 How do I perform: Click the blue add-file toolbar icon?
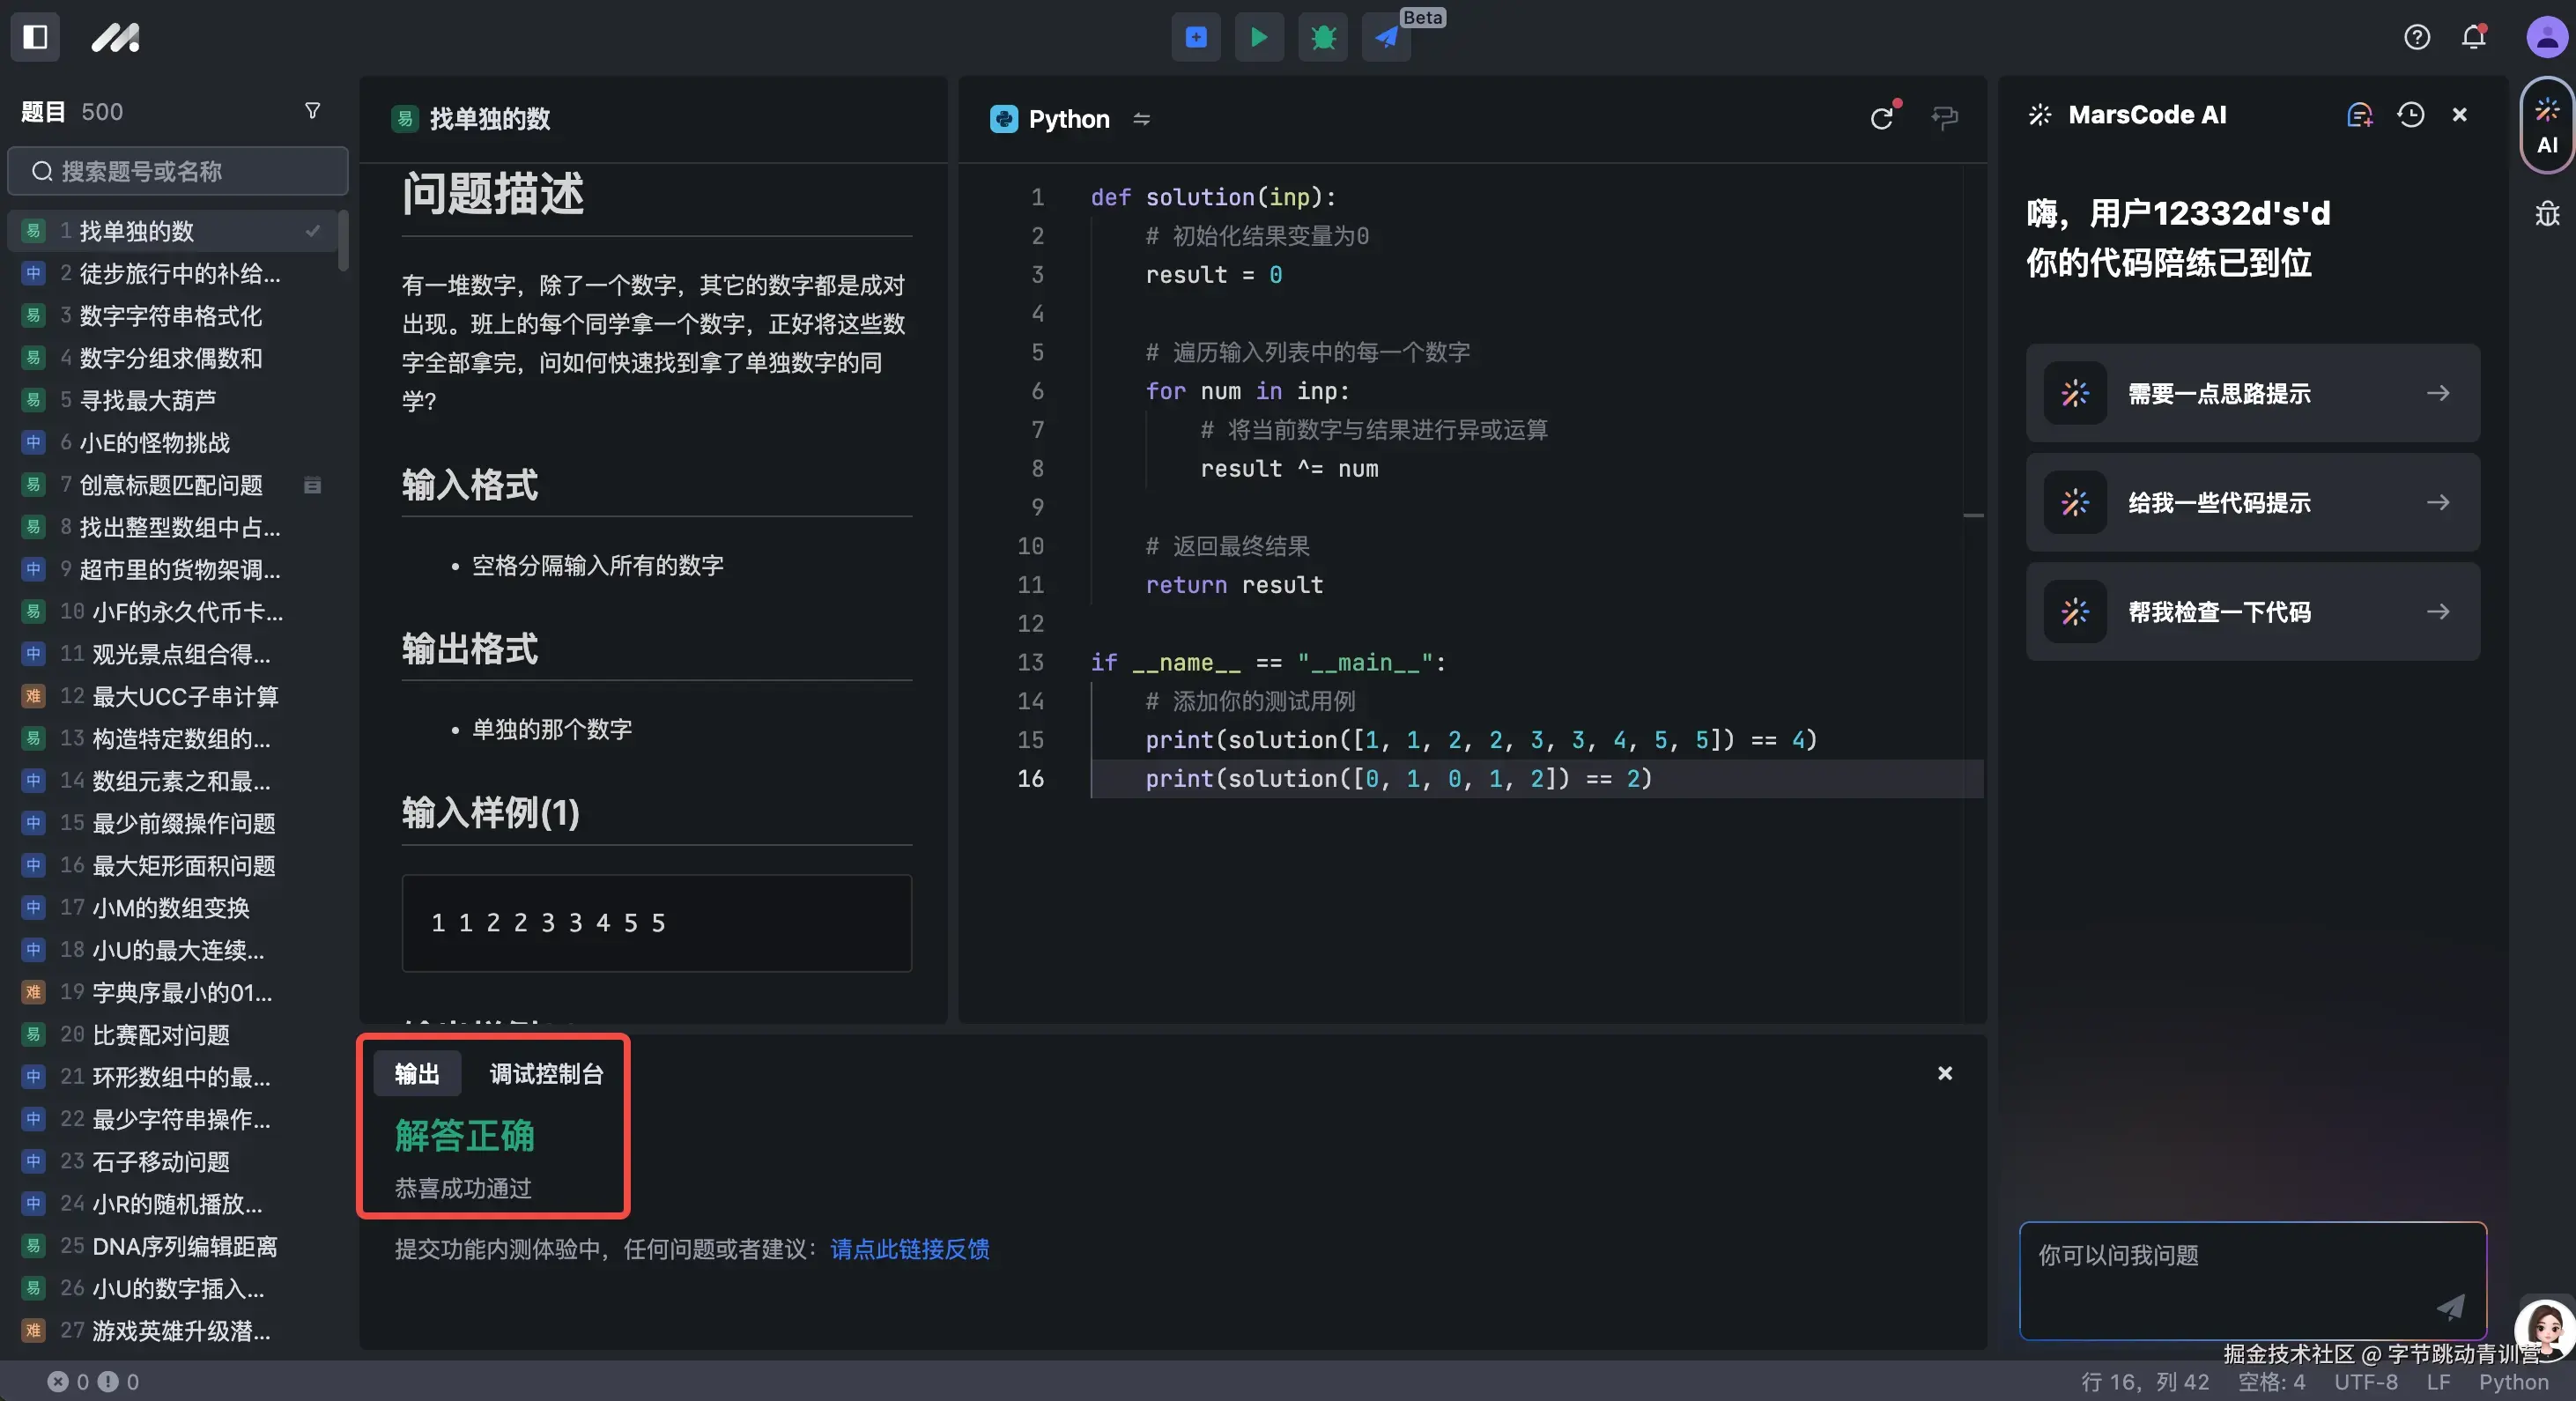click(x=1196, y=37)
